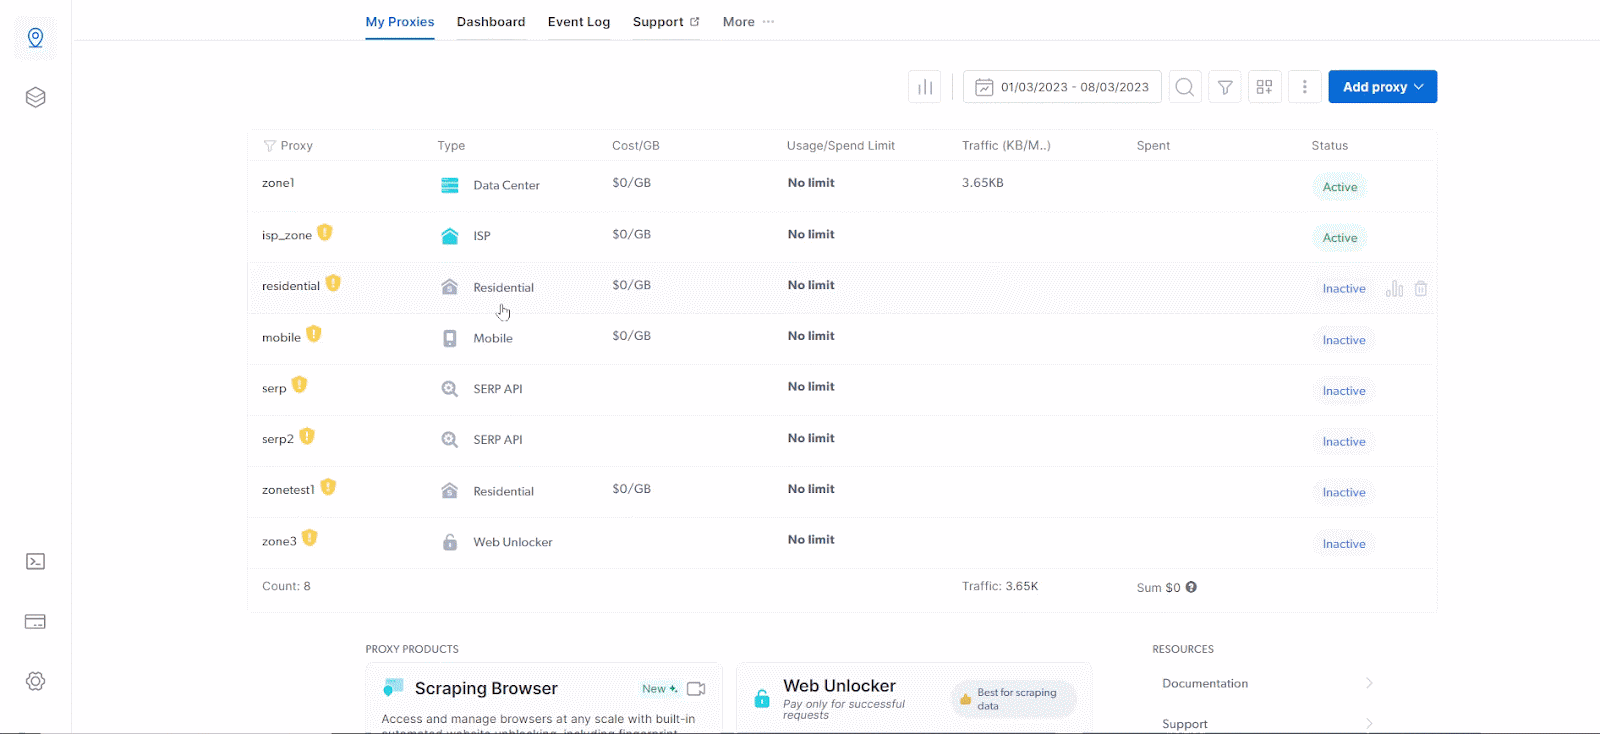Open the Scraping Browser product card
The image size is (1600, 734).
pos(544,698)
